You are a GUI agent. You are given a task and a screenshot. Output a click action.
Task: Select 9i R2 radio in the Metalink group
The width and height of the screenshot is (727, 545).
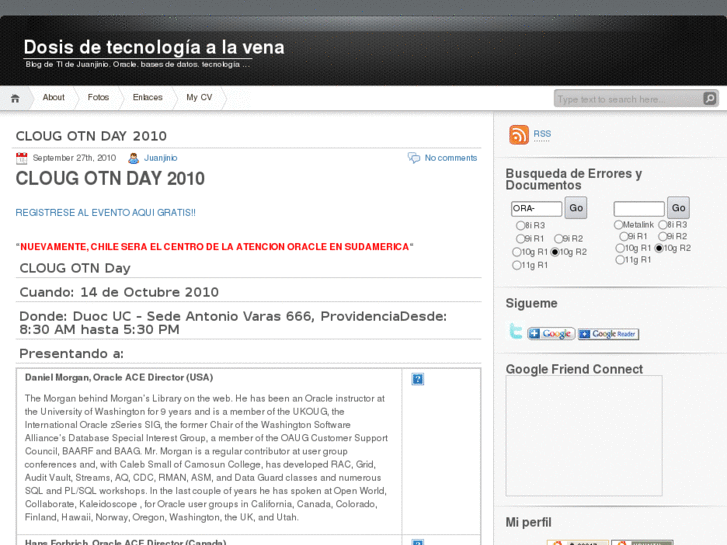pos(663,236)
